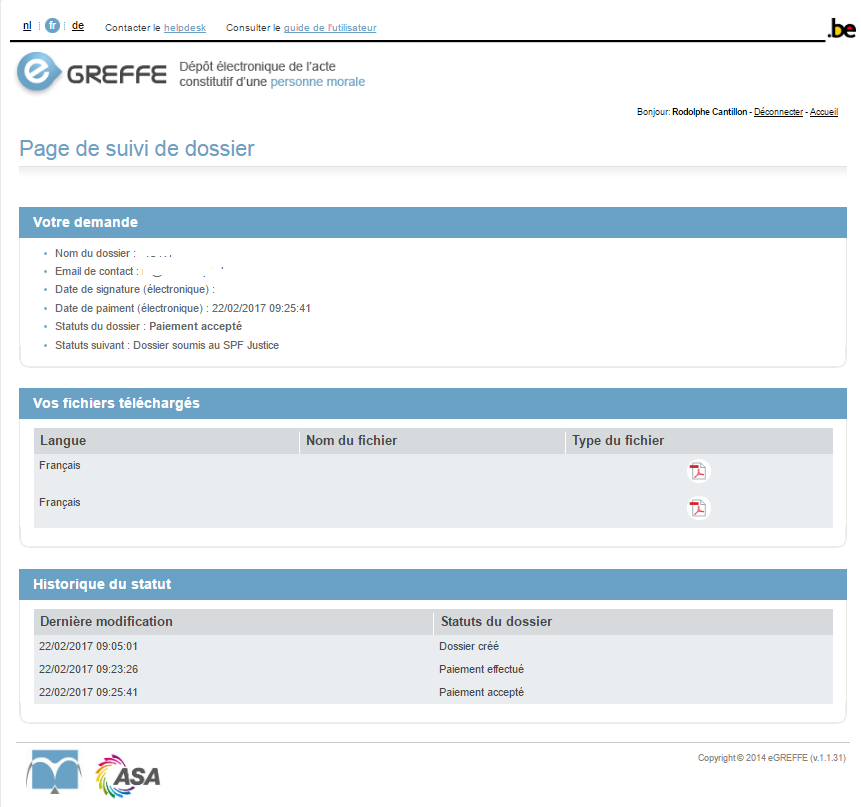861x807 pixels.
Task: Click the eGREFFE logo in the header
Action: 92,74
